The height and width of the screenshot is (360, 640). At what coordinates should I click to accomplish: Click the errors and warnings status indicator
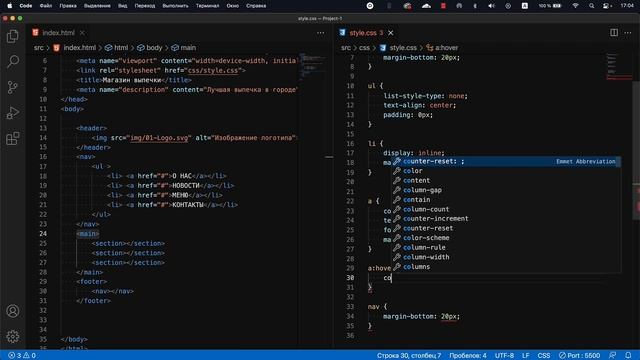(22, 356)
